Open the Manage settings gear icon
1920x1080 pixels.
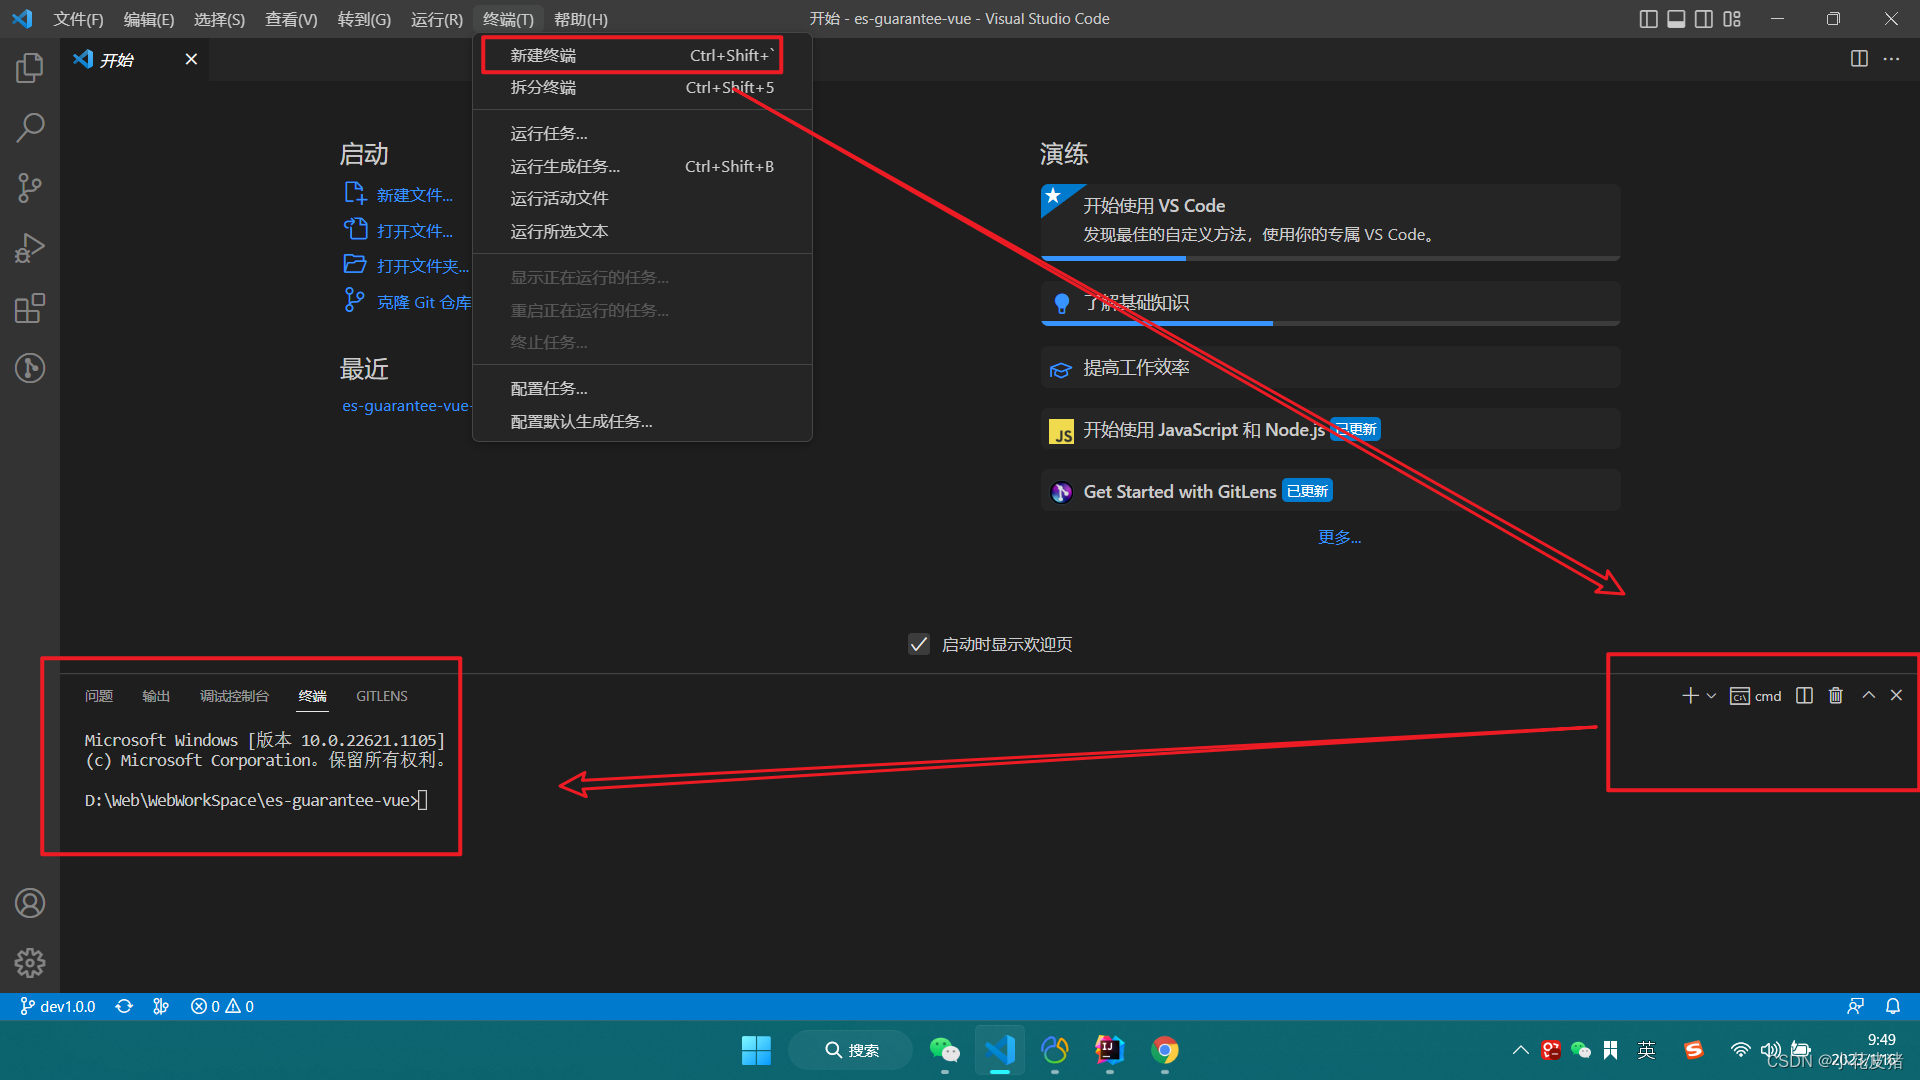pyautogui.click(x=30, y=962)
